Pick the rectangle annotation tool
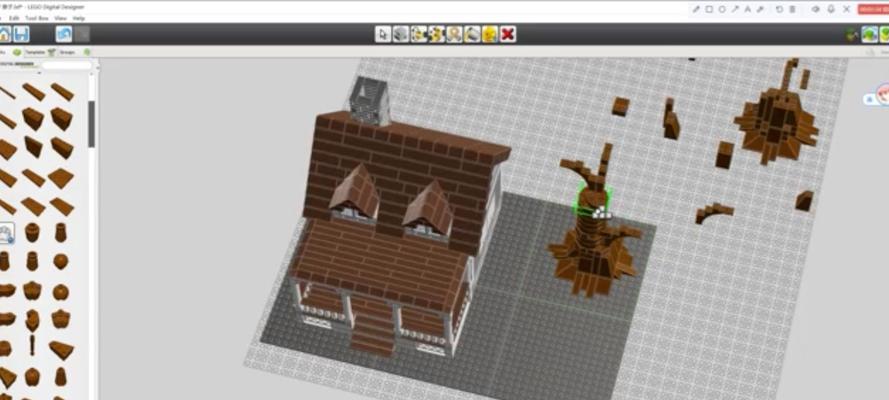The image size is (889, 400). 709,9
